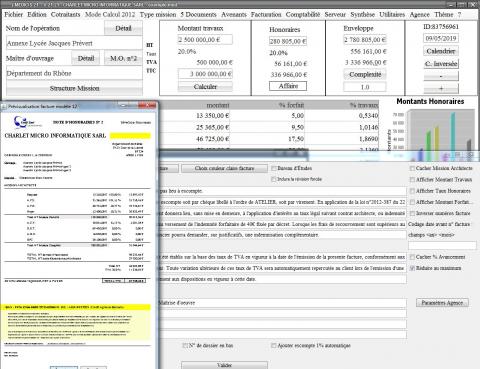480x369 pixels.
Task: Toggle the Bureau d'Études checkbox
Action: [x=274, y=168]
